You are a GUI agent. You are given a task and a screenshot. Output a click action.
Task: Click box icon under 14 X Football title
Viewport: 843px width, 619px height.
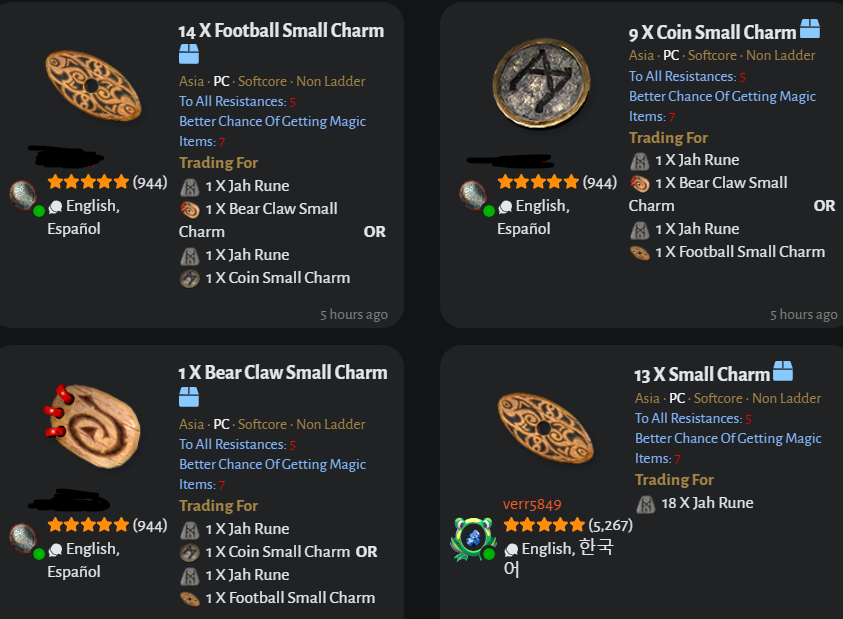pyautogui.click(x=189, y=55)
